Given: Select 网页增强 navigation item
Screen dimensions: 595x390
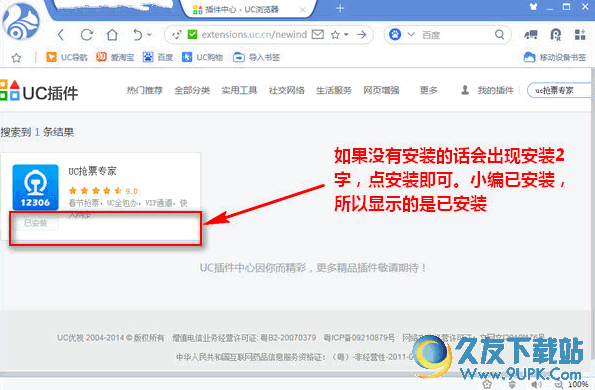Looking at the screenshot, I should (x=381, y=90).
